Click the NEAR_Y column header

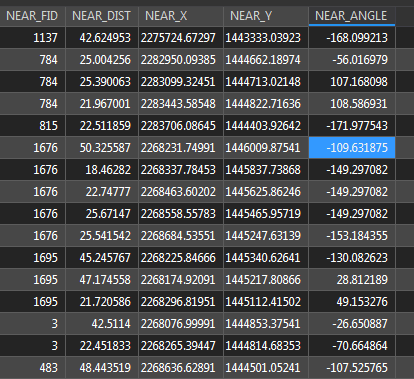click(265, 16)
